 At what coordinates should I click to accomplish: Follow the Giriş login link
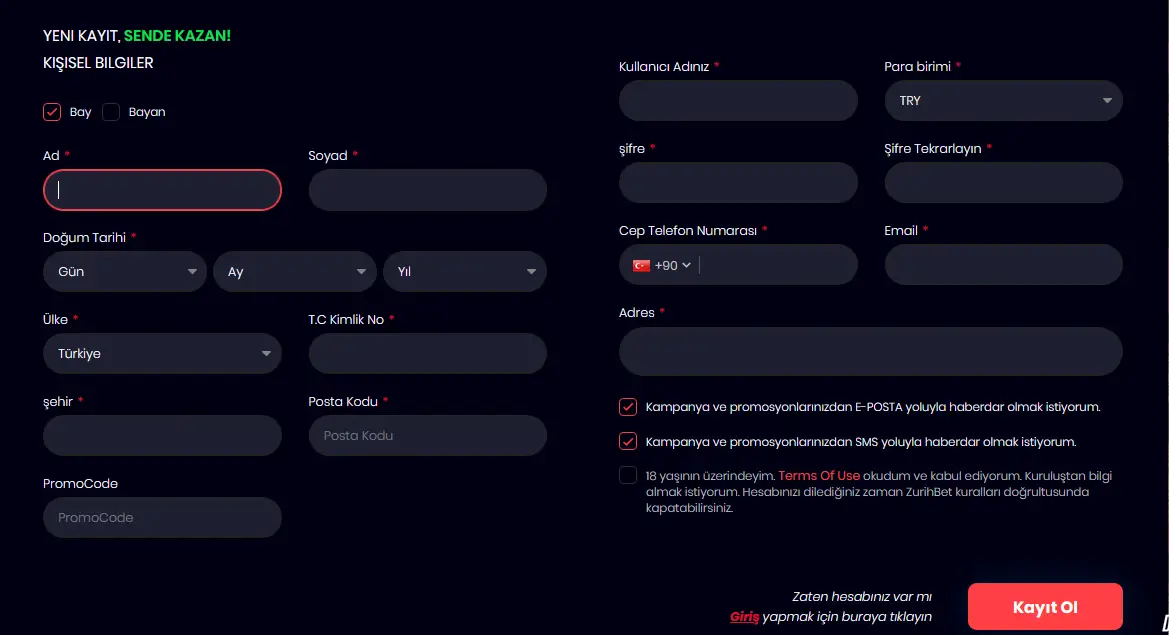point(744,617)
